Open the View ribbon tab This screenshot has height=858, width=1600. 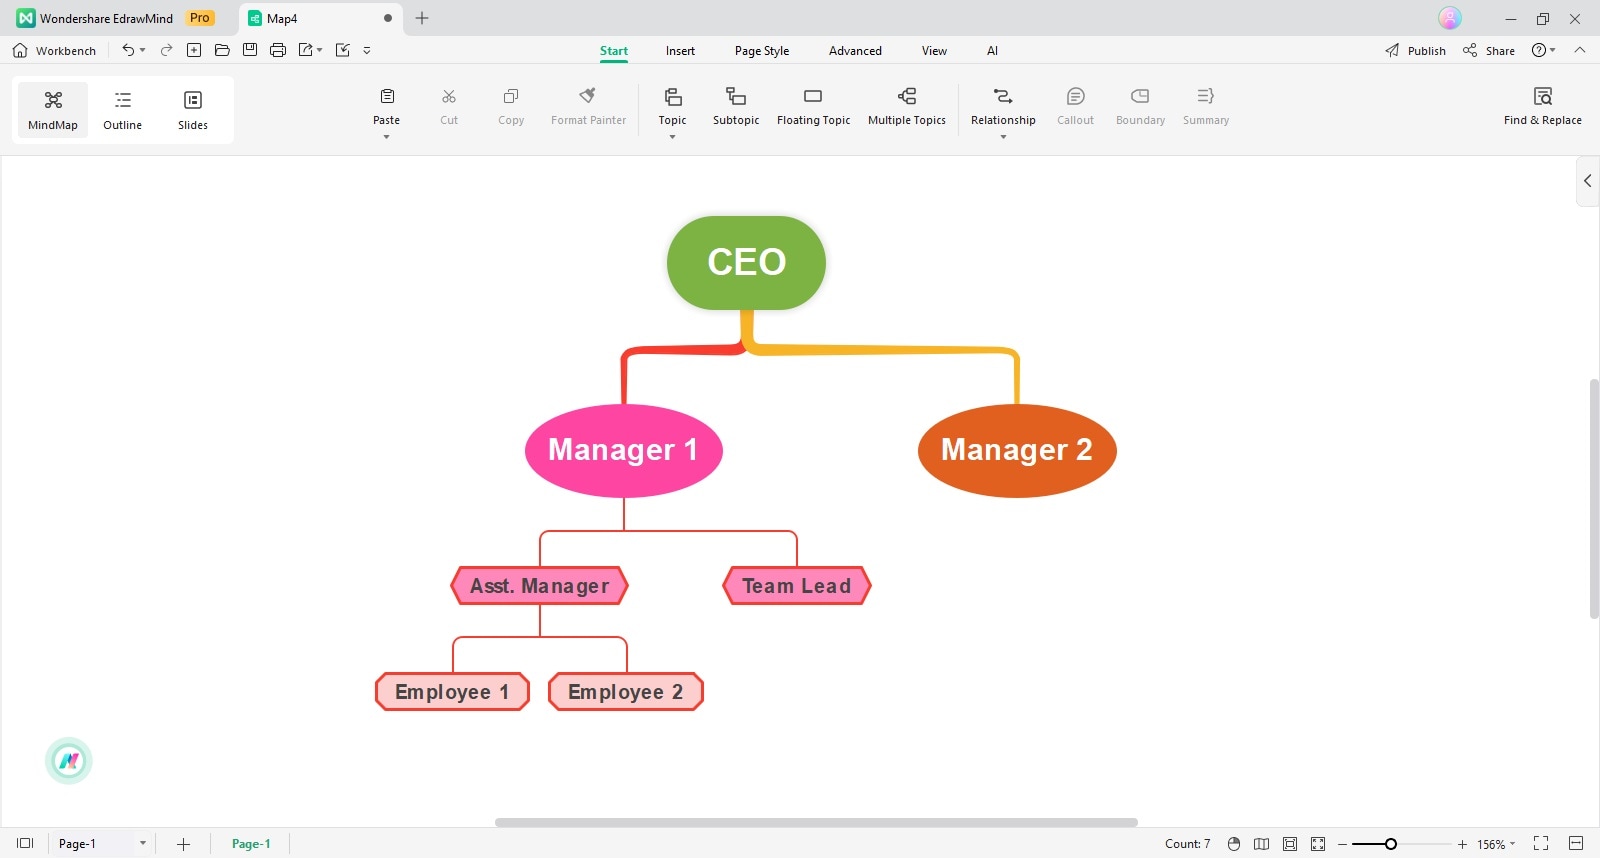[934, 51]
